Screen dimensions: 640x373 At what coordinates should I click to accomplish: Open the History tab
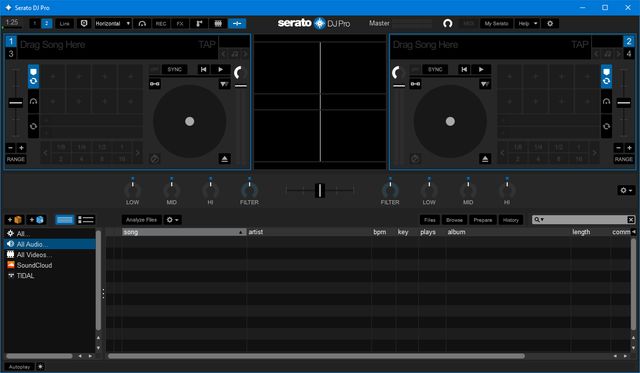pos(511,220)
